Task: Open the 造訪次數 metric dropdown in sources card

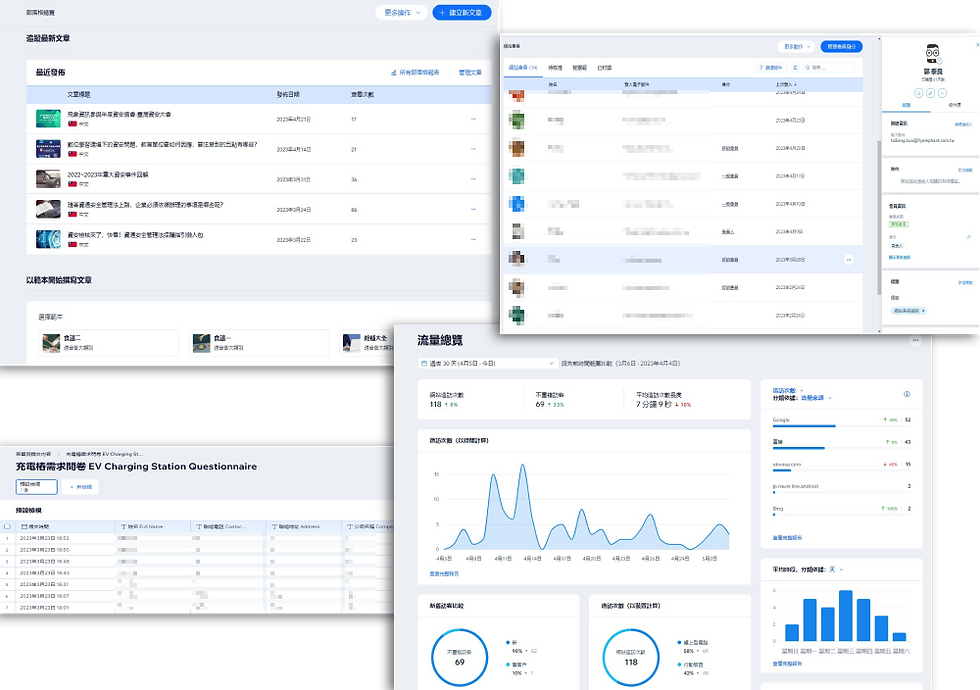Action: tap(788, 391)
